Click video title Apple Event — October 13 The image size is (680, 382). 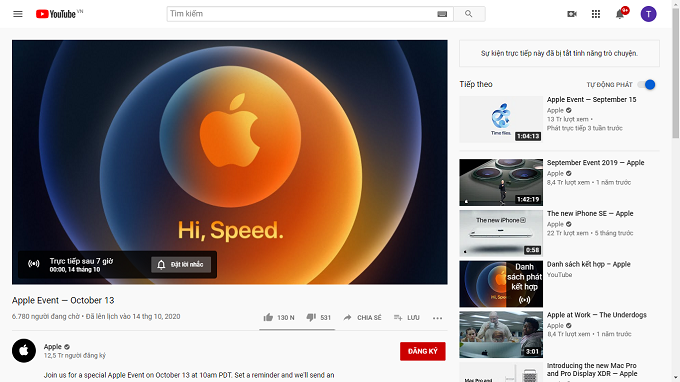pos(63,300)
